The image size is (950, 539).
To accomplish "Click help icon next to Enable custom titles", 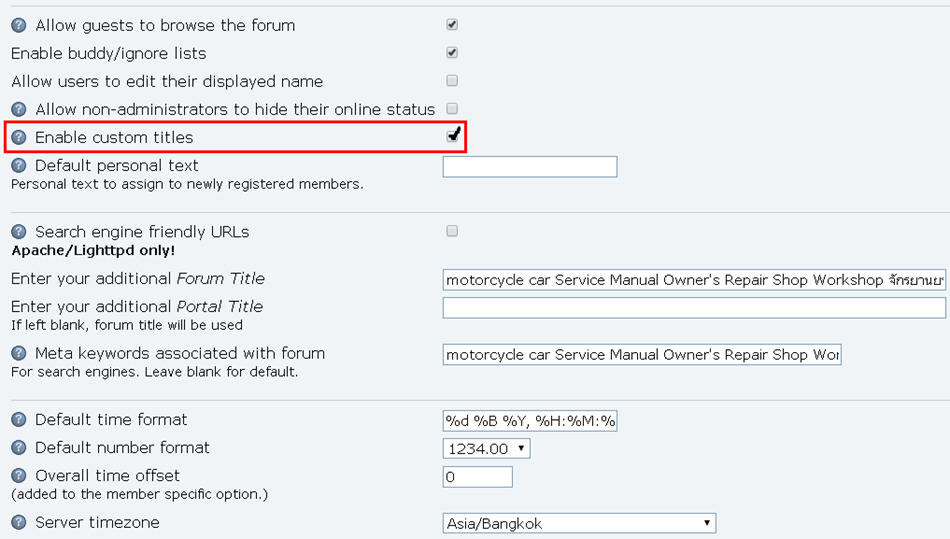I will click(19, 137).
